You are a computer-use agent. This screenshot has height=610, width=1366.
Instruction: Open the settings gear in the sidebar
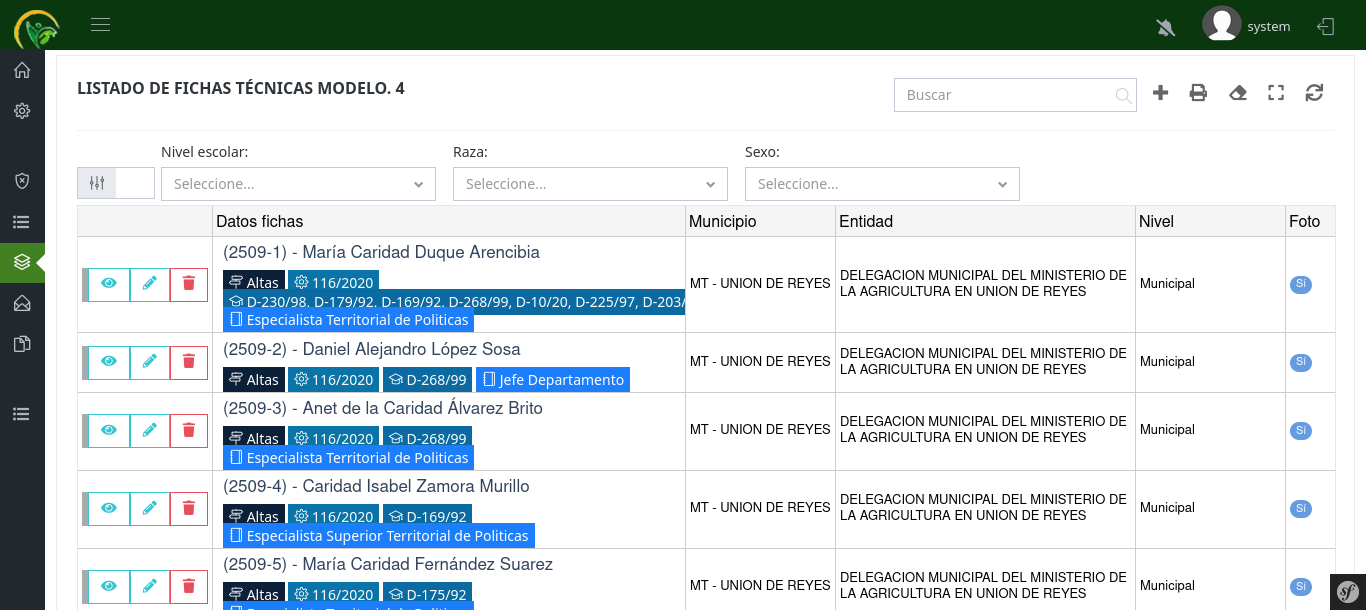pyautogui.click(x=22, y=111)
